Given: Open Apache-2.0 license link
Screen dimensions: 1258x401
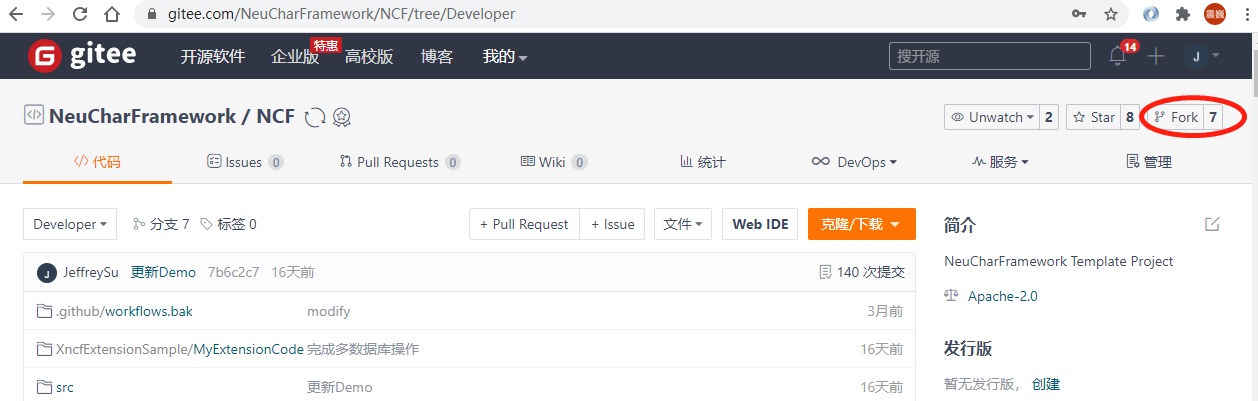Looking at the screenshot, I should [x=1003, y=296].
